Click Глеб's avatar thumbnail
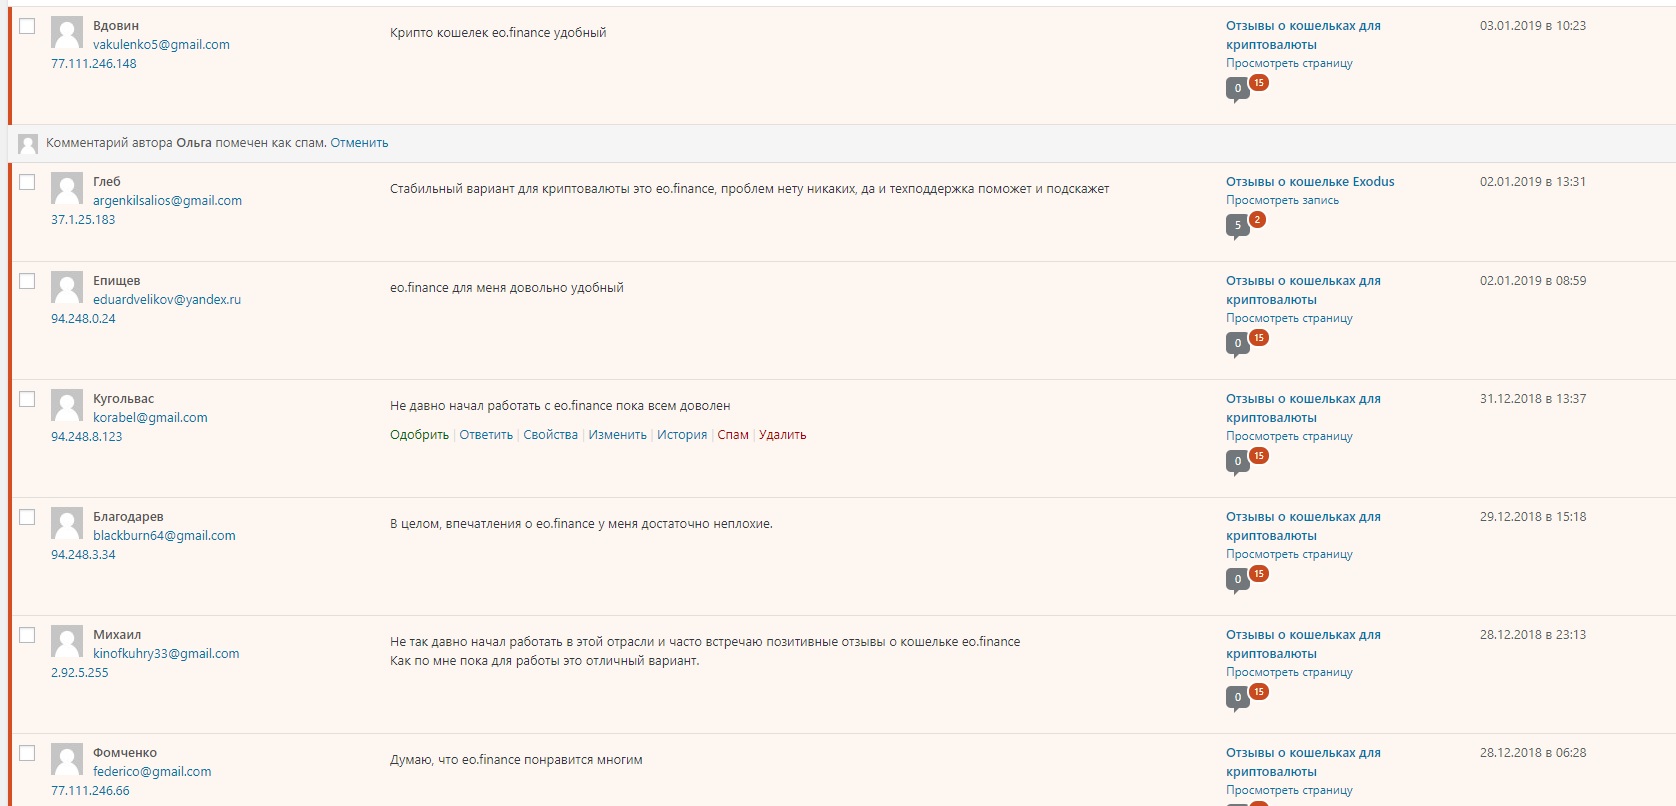The height and width of the screenshot is (806, 1676). (67, 189)
